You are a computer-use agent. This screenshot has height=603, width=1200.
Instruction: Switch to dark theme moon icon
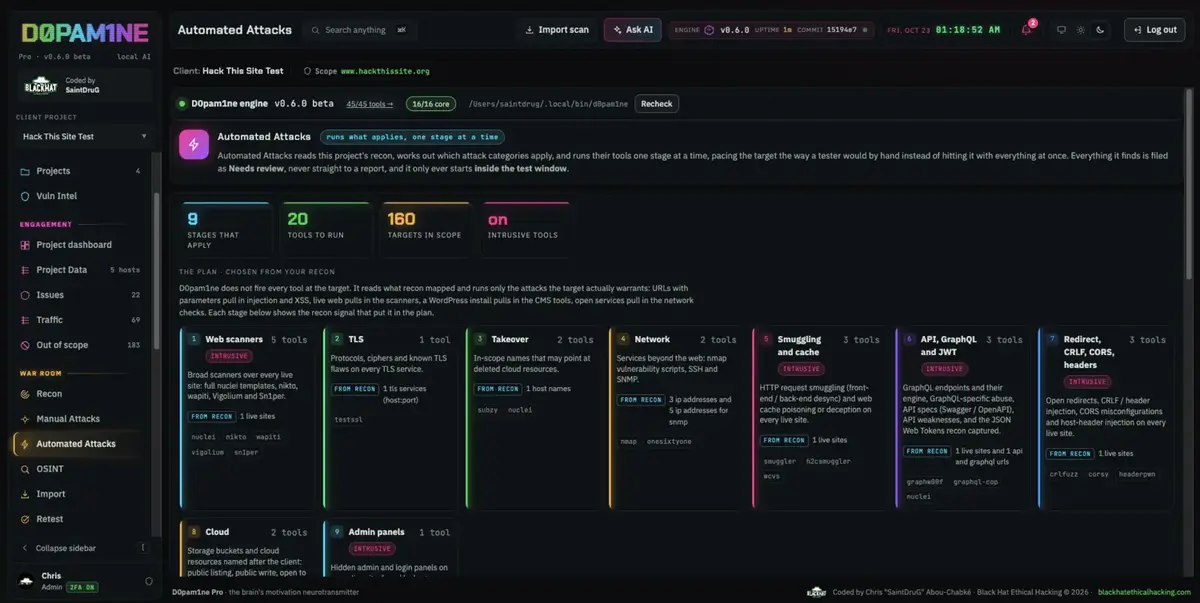tap(1100, 30)
